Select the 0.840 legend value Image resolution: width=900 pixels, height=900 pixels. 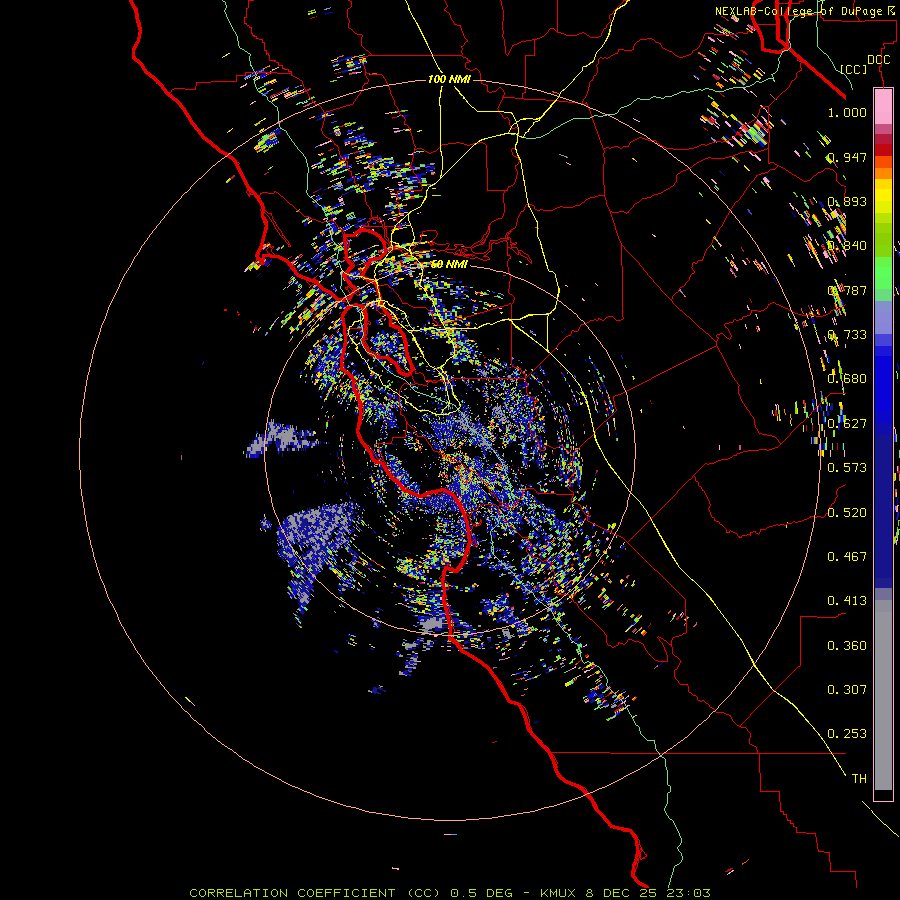tap(847, 246)
